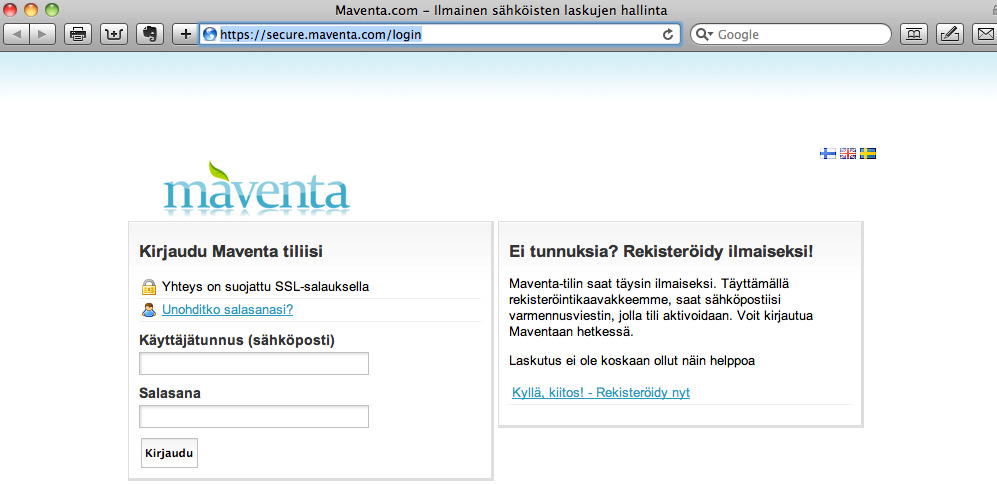Switch language with the Finnish flag
This screenshot has width=997, height=484.
coord(828,153)
